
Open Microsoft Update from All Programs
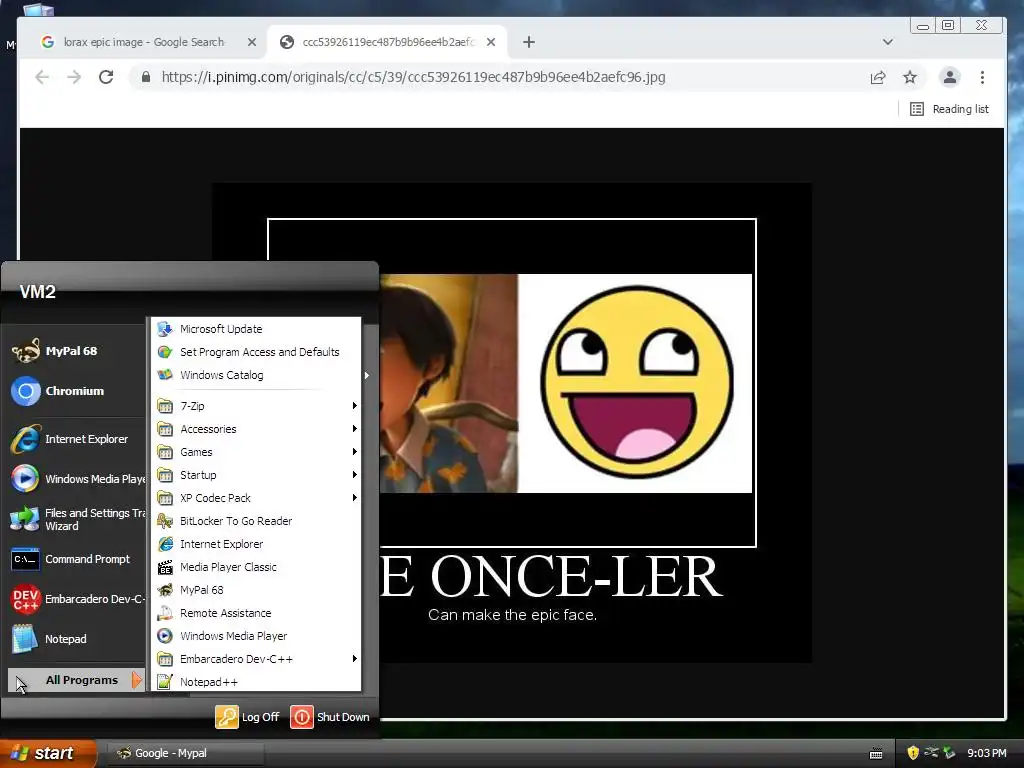255,329
